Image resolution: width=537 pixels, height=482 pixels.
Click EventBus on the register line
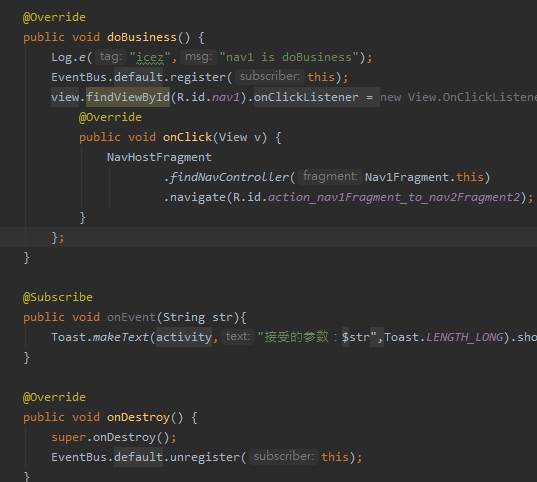[79, 77]
